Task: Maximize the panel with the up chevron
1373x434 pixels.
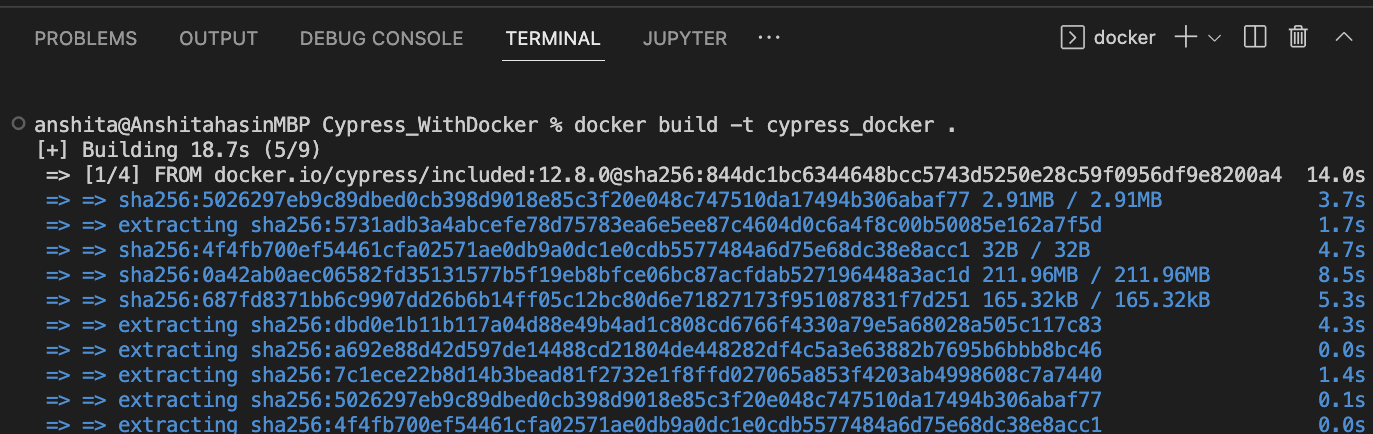Action: click(1343, 38)
